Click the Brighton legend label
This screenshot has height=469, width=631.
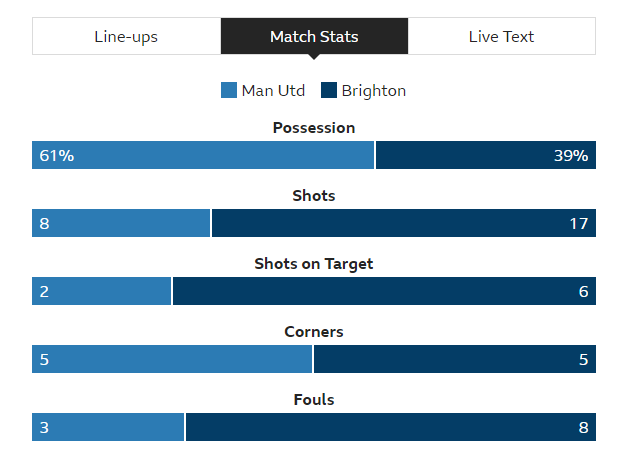coord(374,91)
